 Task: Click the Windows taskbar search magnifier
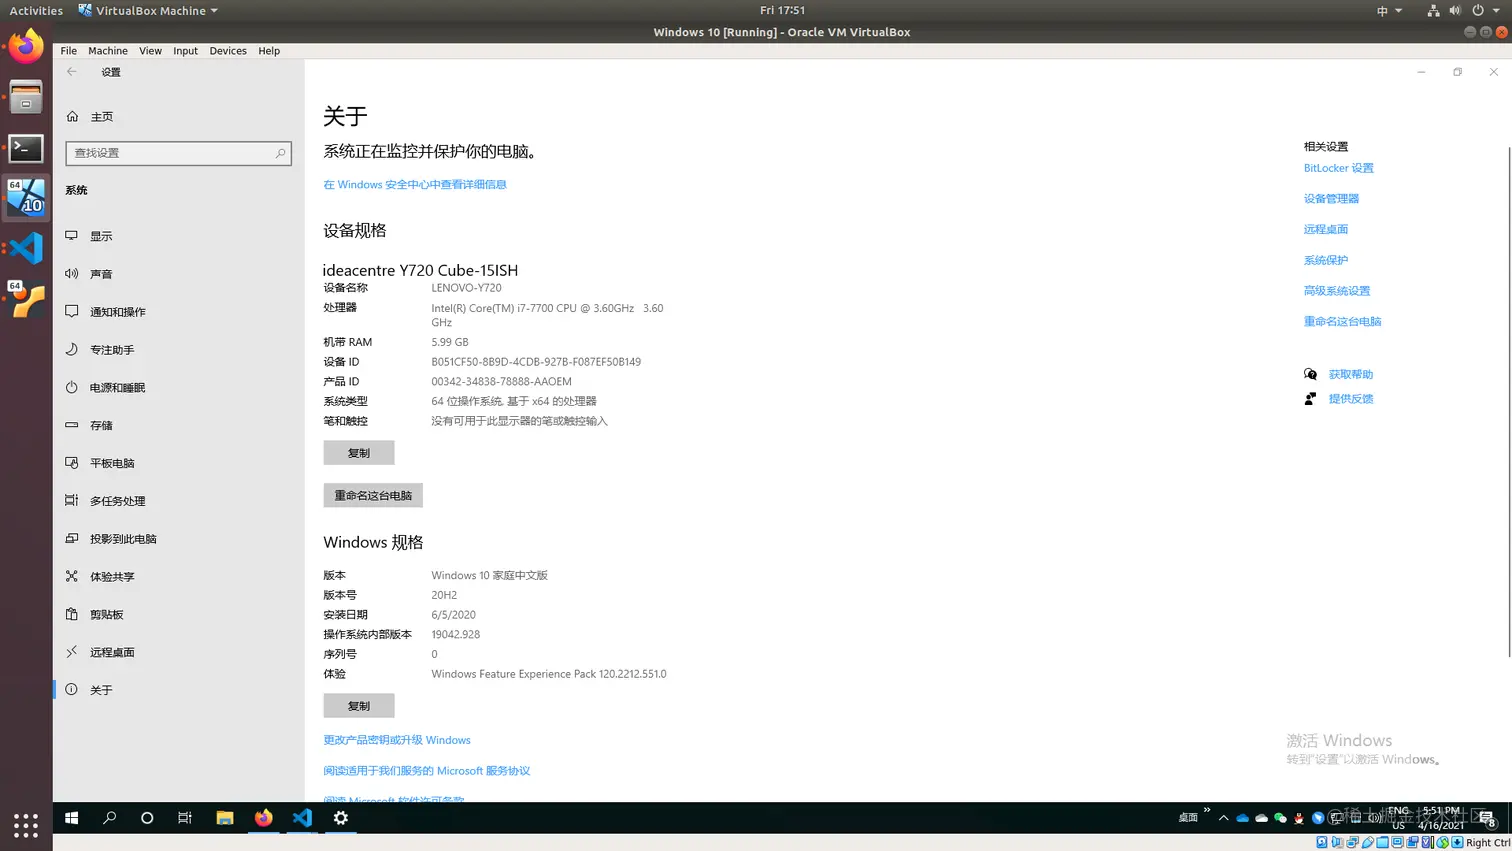tap(110, 818)
